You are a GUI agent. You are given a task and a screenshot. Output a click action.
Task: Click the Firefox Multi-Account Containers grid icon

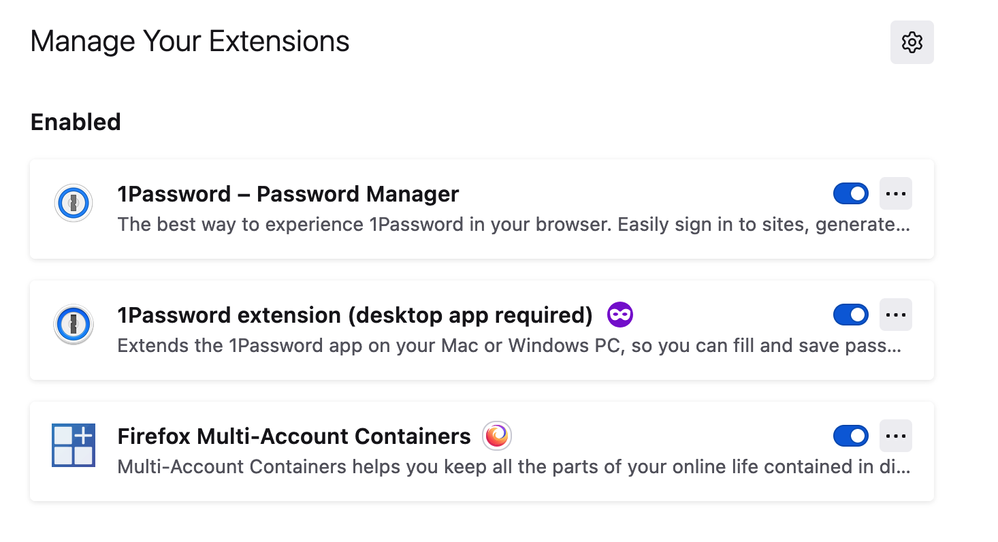click(x=73, y=445)
